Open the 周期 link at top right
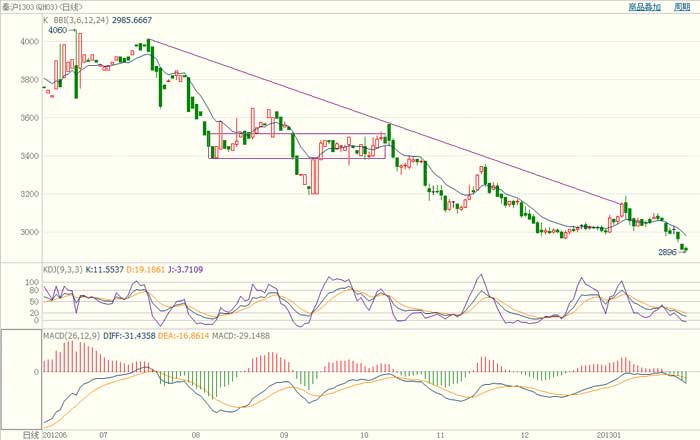The width and height of the screenshot is (700, 440). tap(682, 7)
